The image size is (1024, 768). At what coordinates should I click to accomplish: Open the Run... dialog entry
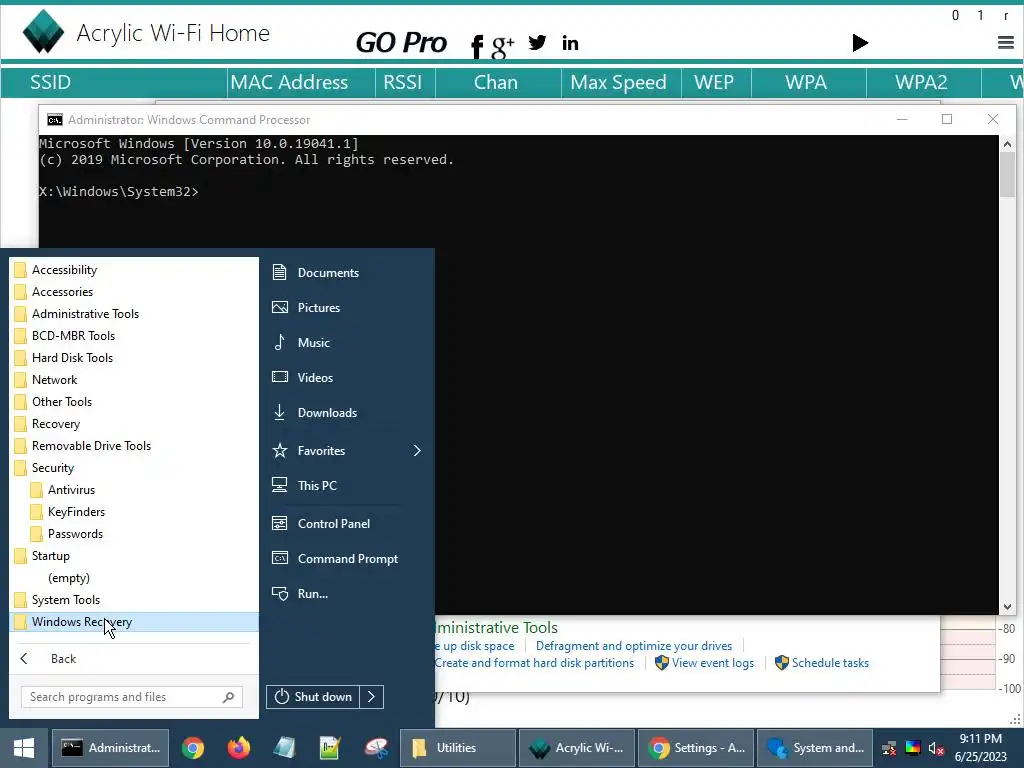pyautogui.click(x=347, y=594)
